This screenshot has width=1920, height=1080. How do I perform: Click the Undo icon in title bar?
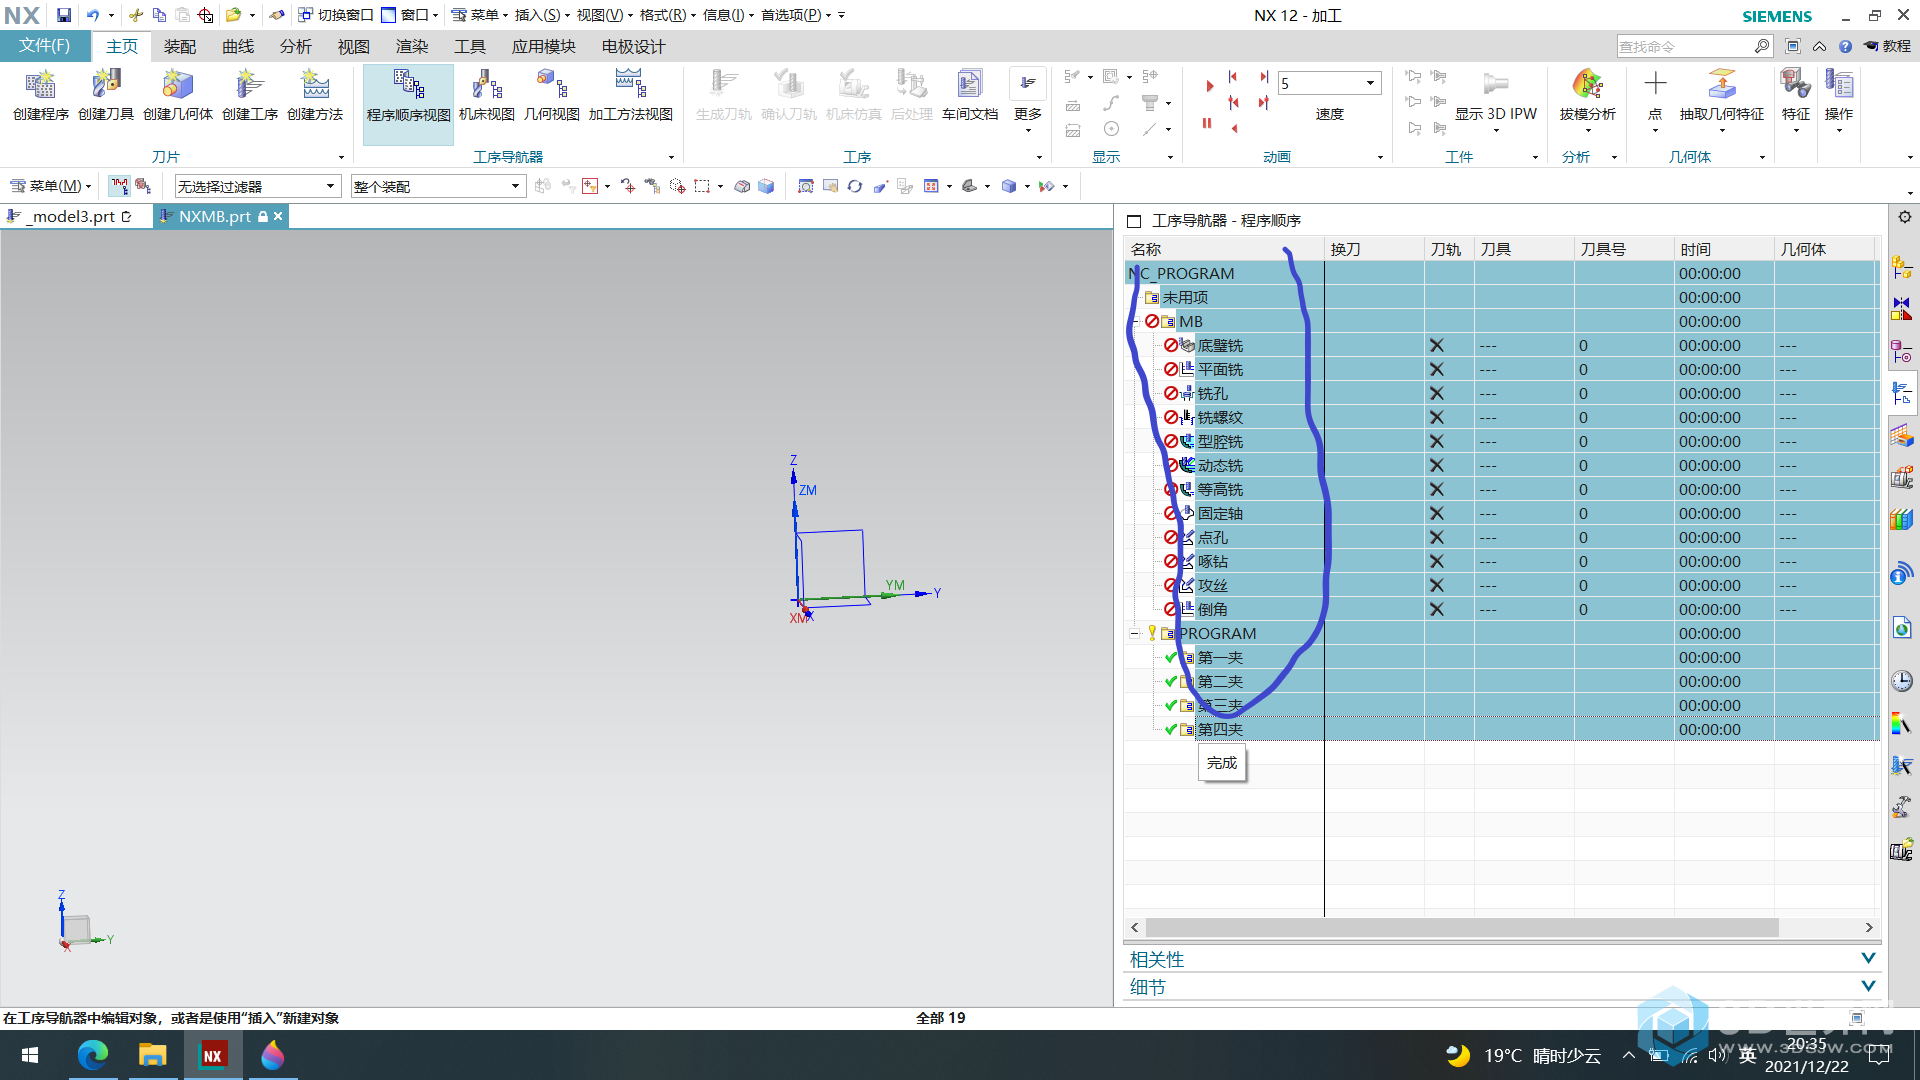[x=93, y=15]
